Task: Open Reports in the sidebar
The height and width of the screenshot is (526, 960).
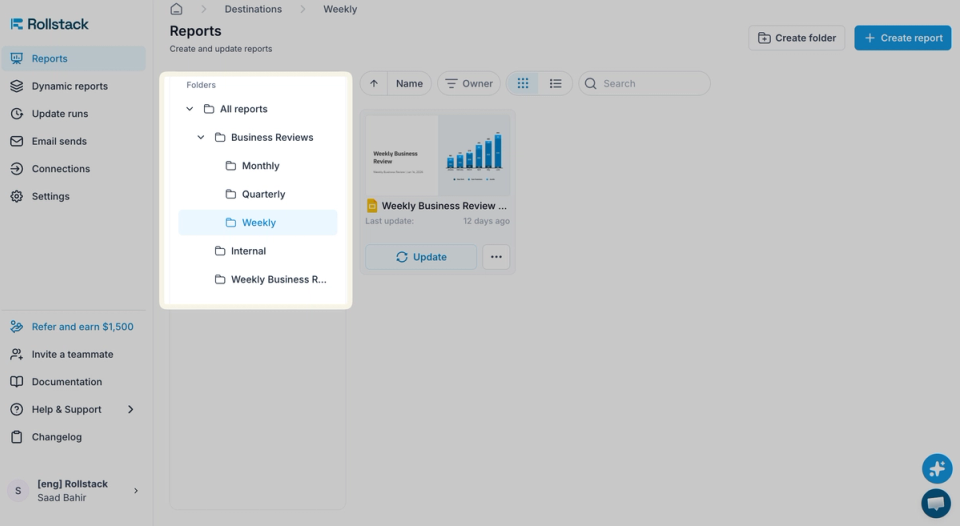Action: click(73, 59)
